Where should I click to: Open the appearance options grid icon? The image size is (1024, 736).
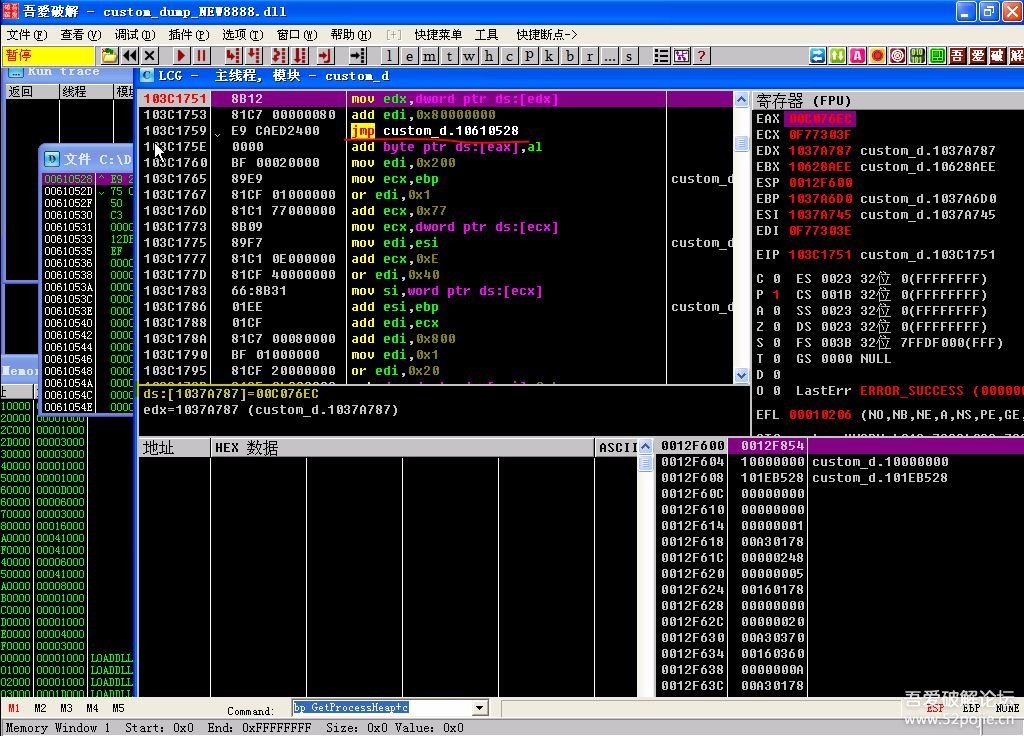[x=681, y=56]
